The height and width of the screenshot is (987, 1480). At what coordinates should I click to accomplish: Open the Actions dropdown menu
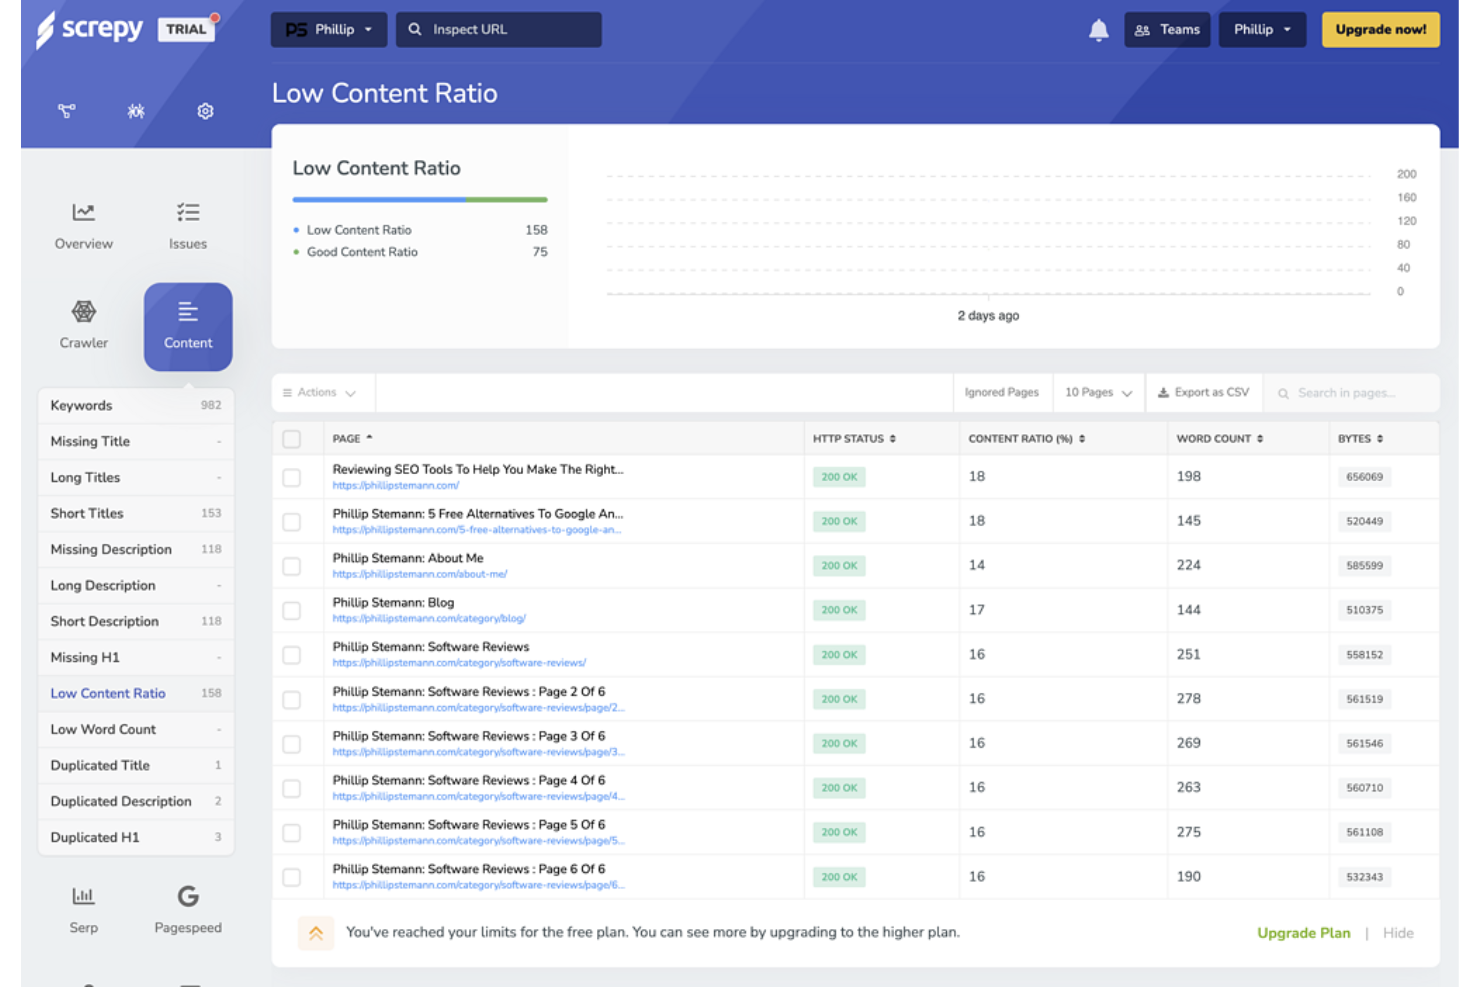(x=321, y=393)
